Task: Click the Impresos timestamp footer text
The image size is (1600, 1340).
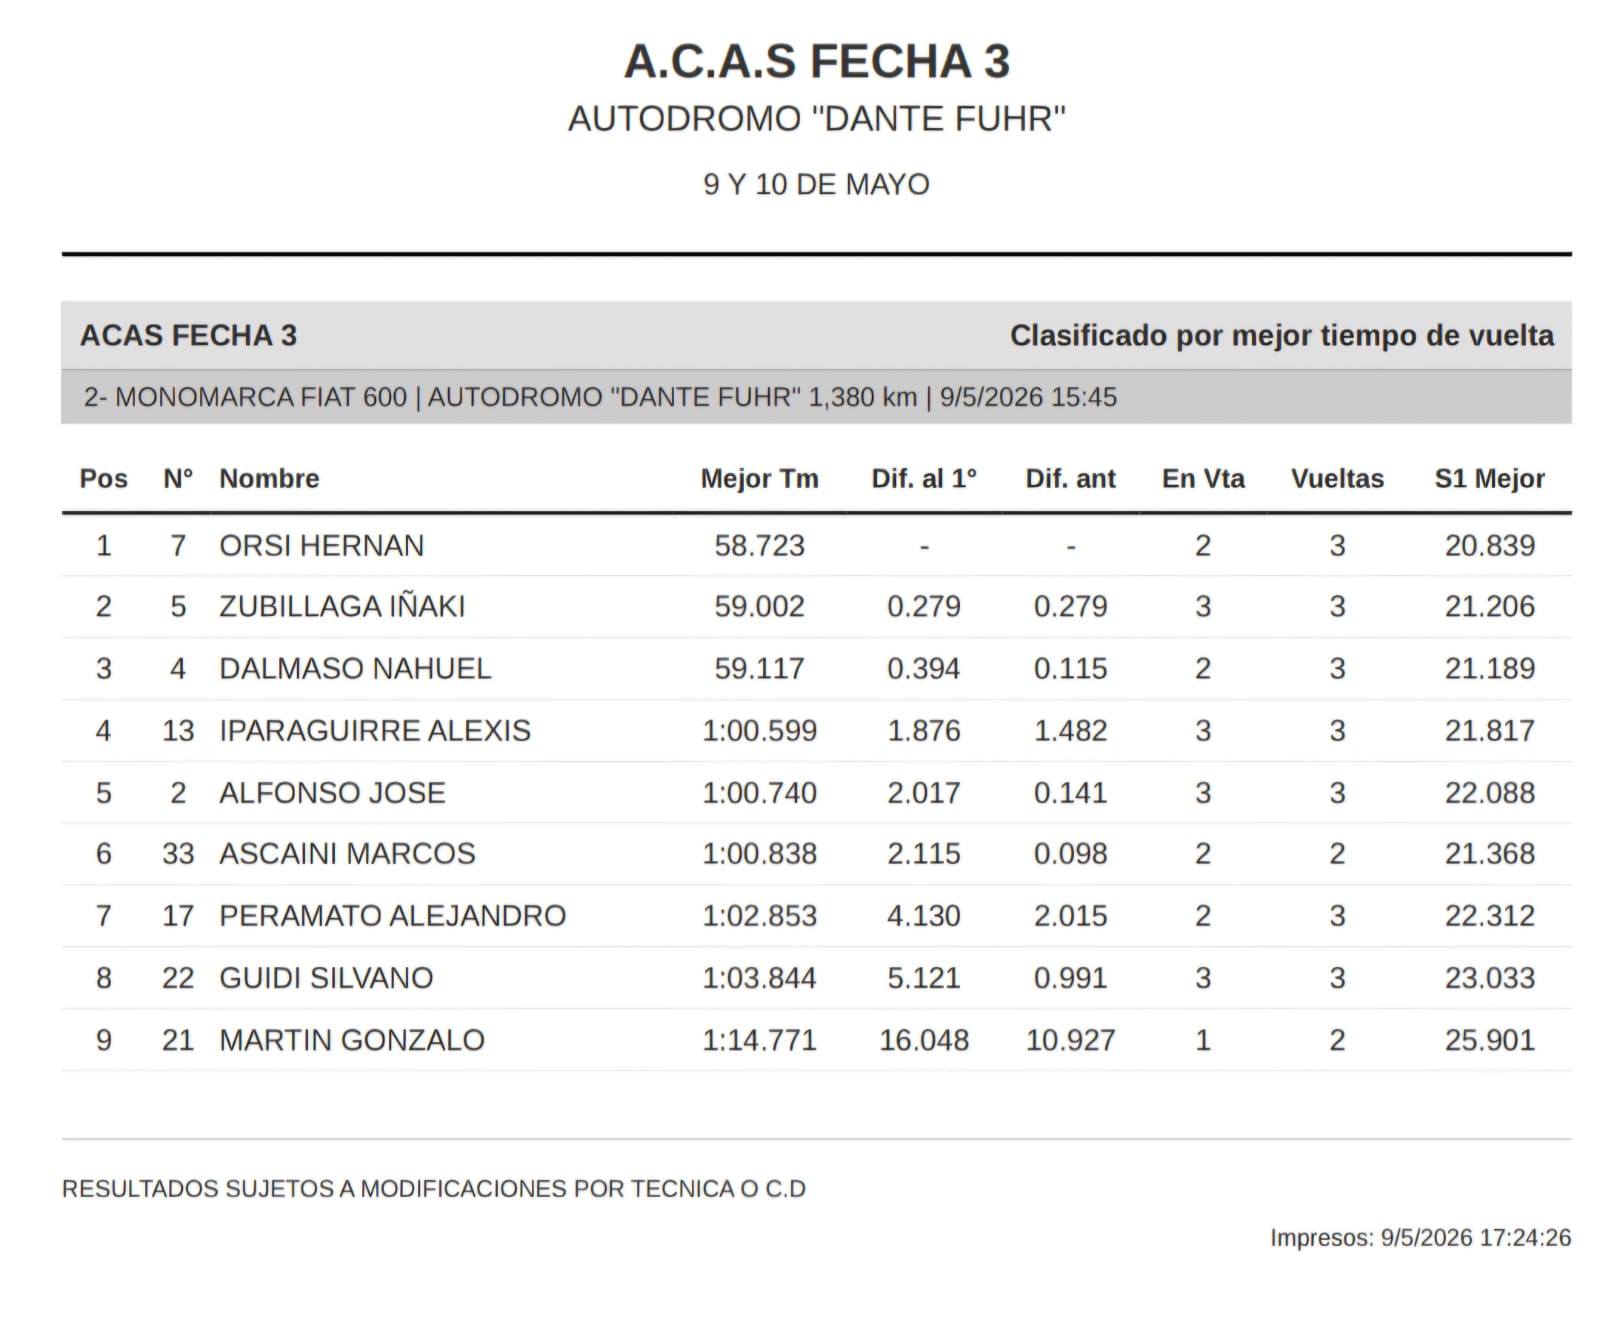Action: click(x=1420, y=1238)
